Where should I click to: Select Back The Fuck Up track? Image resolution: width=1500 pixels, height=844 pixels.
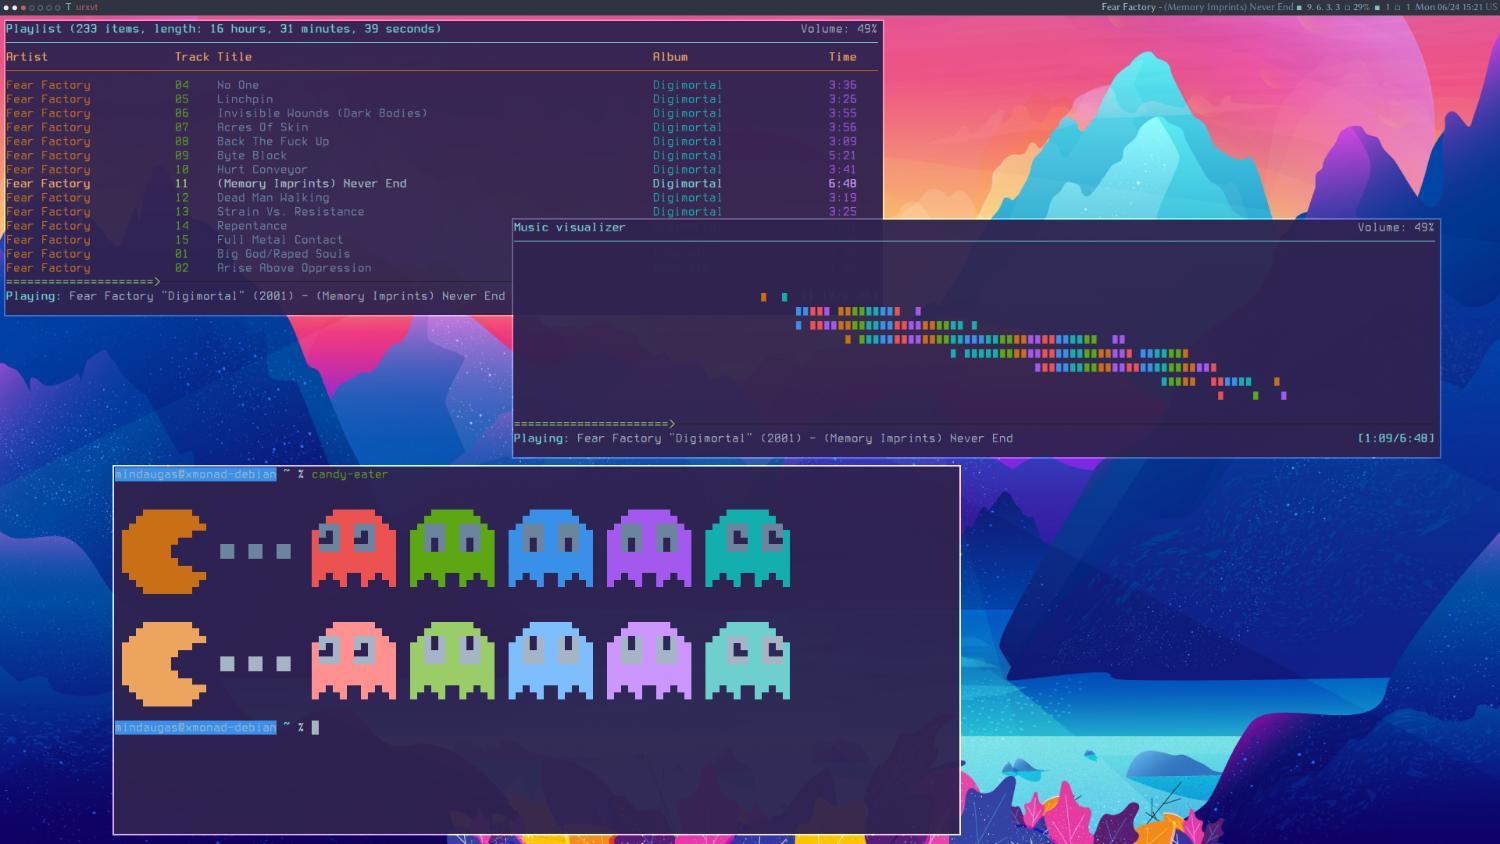pyautogui.click(x=431, y=141)
